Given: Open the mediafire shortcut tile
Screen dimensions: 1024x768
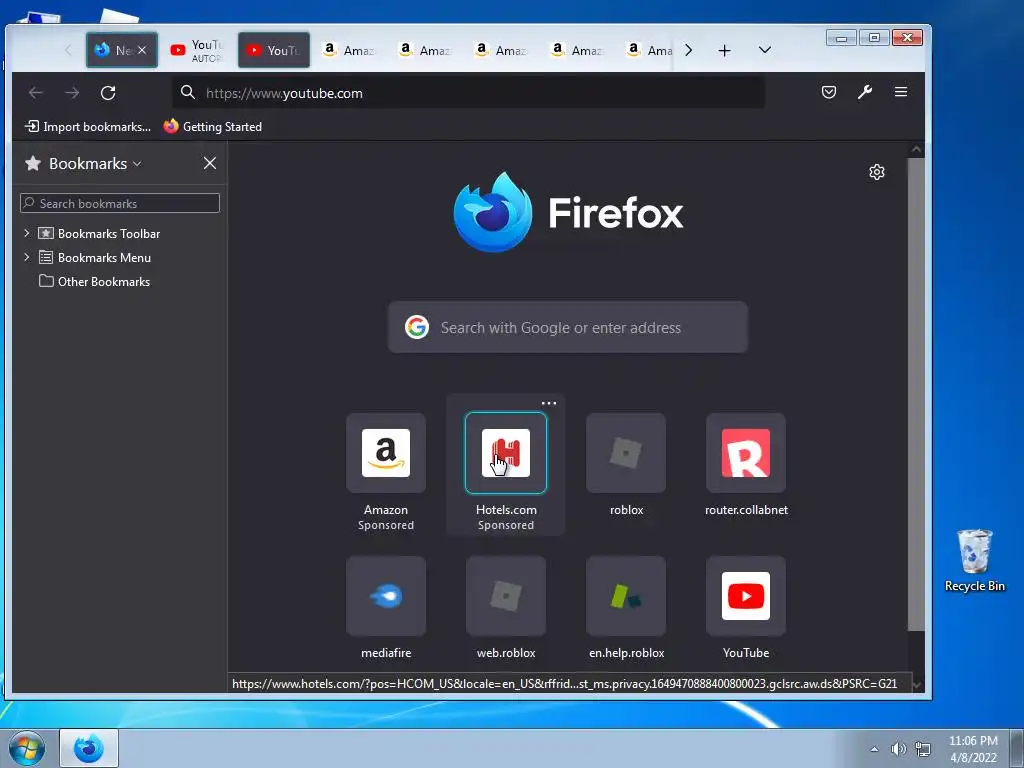Looking at the screenshot, I should tap(386, 596).
